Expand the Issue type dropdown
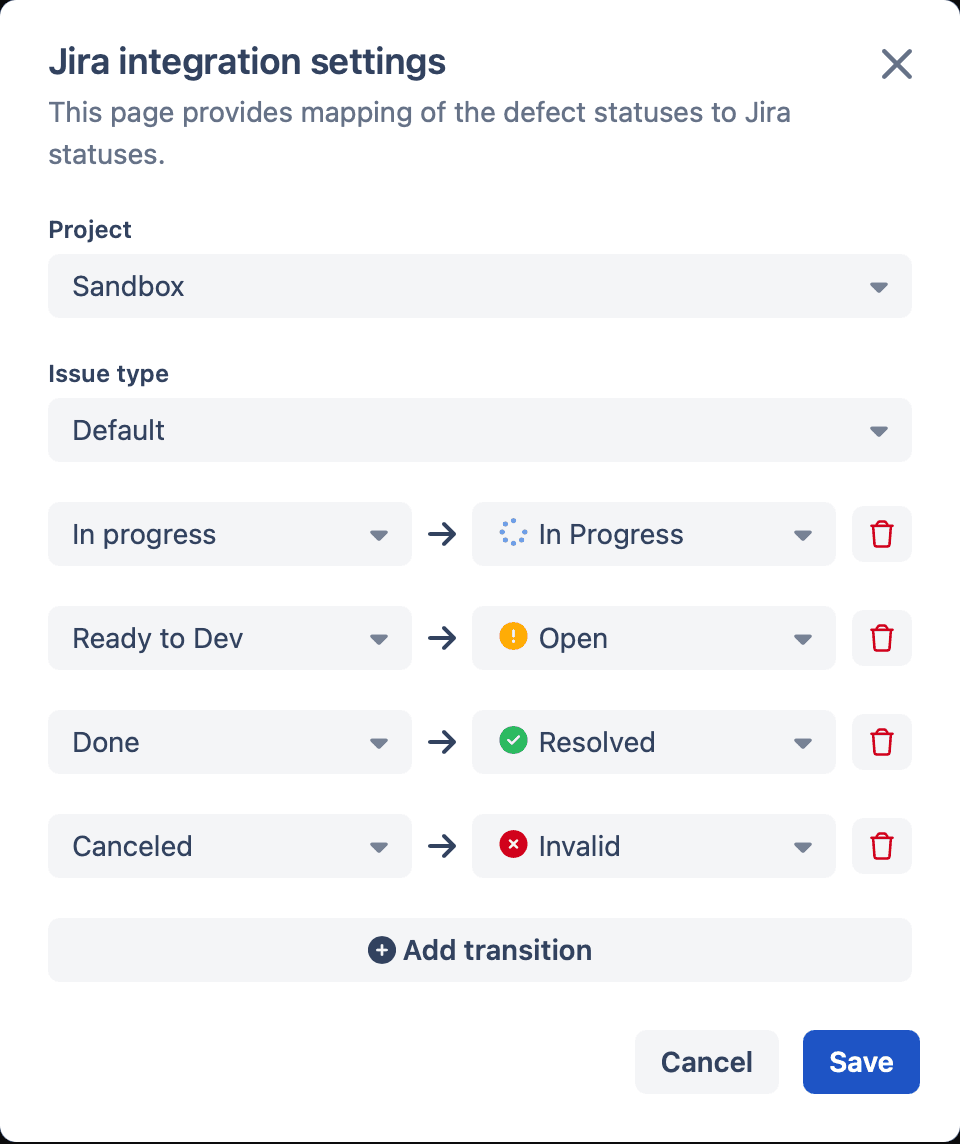The width and height of the screenshot is (960, 1144). click(x=480, y=430)
